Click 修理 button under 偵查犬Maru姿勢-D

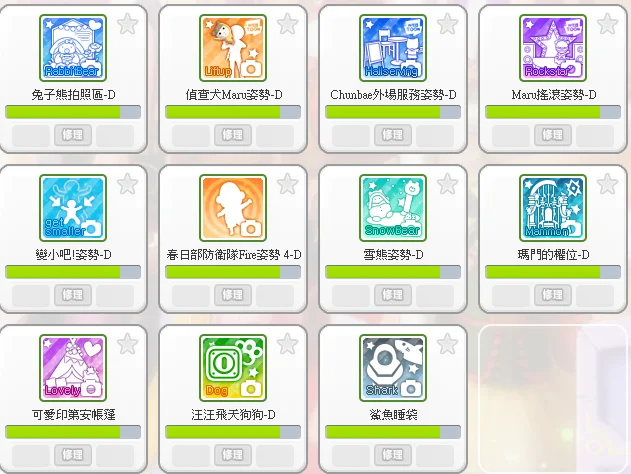[233, 135]
